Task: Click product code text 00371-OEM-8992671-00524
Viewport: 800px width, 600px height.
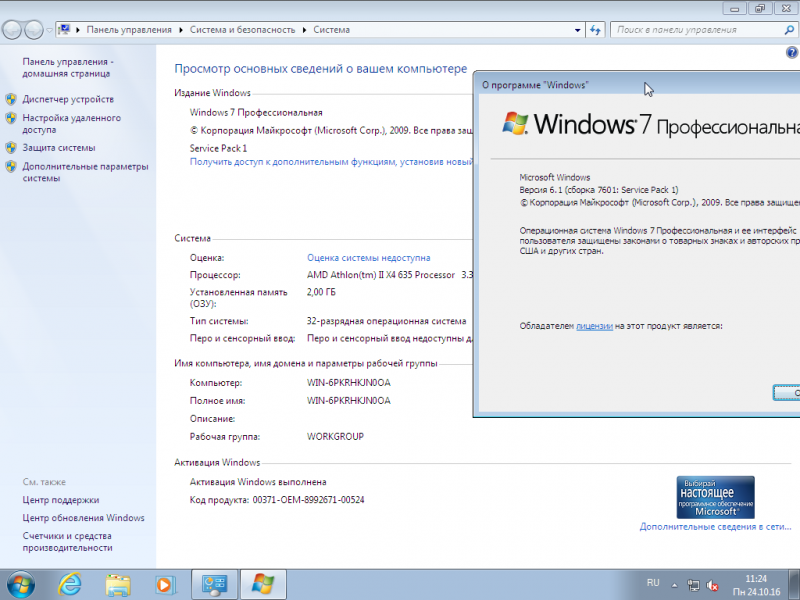Action: point(308,500)
